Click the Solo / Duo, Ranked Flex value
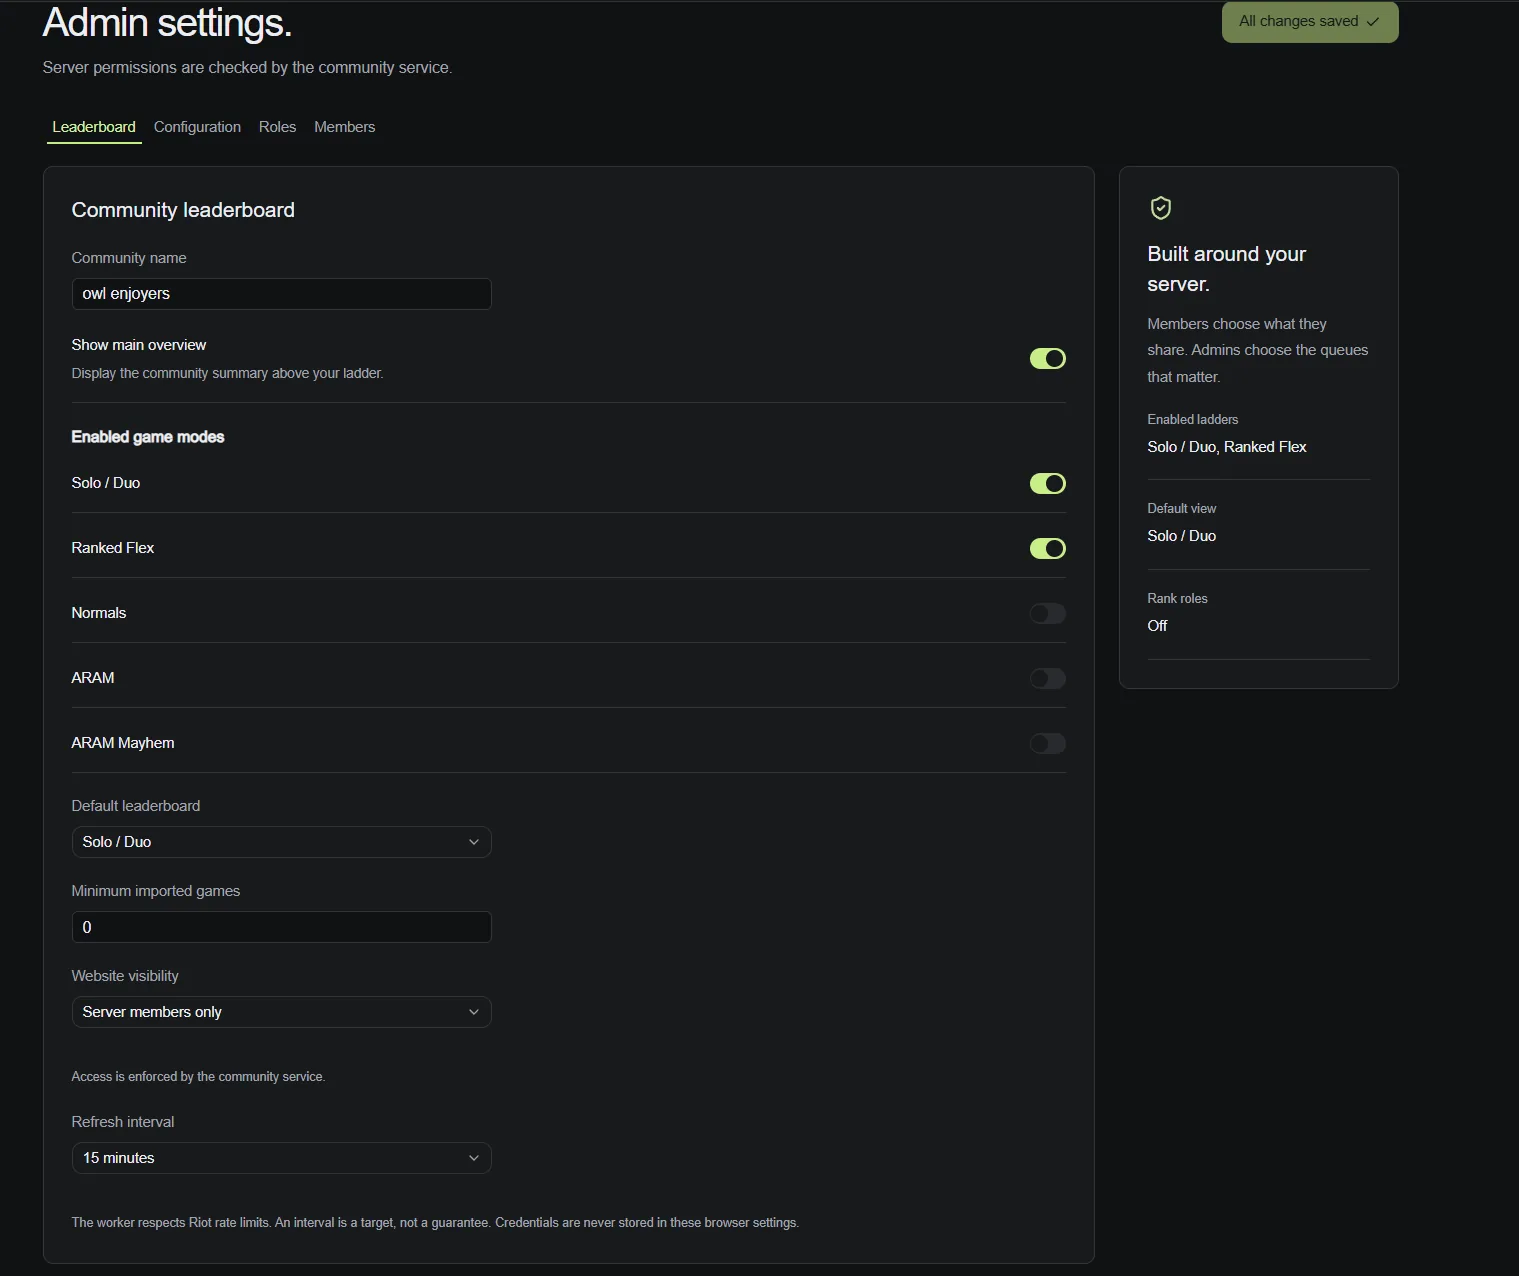Image resolution: width=1519 pixels, height=1276 pixels. tap(1226, 447)
